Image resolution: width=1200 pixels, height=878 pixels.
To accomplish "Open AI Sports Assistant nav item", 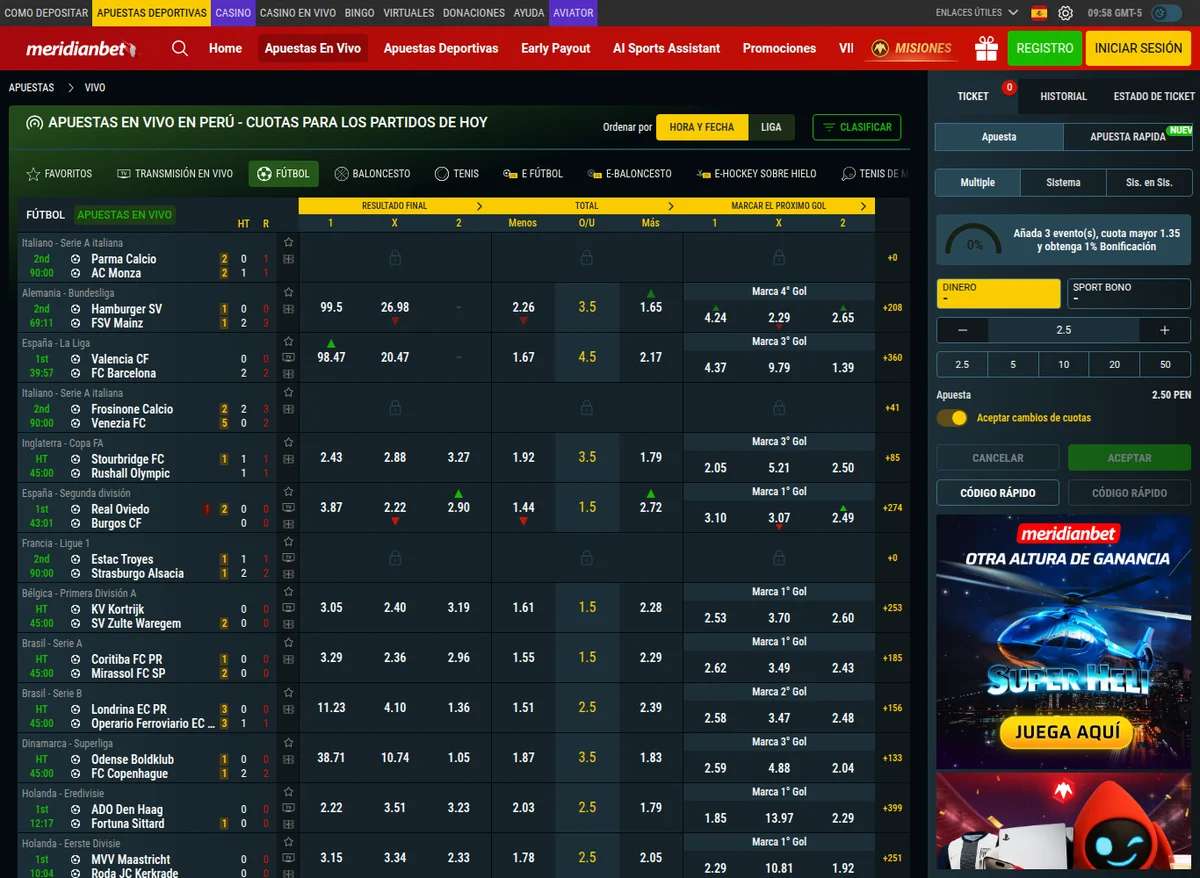I will tap(666, 48).
